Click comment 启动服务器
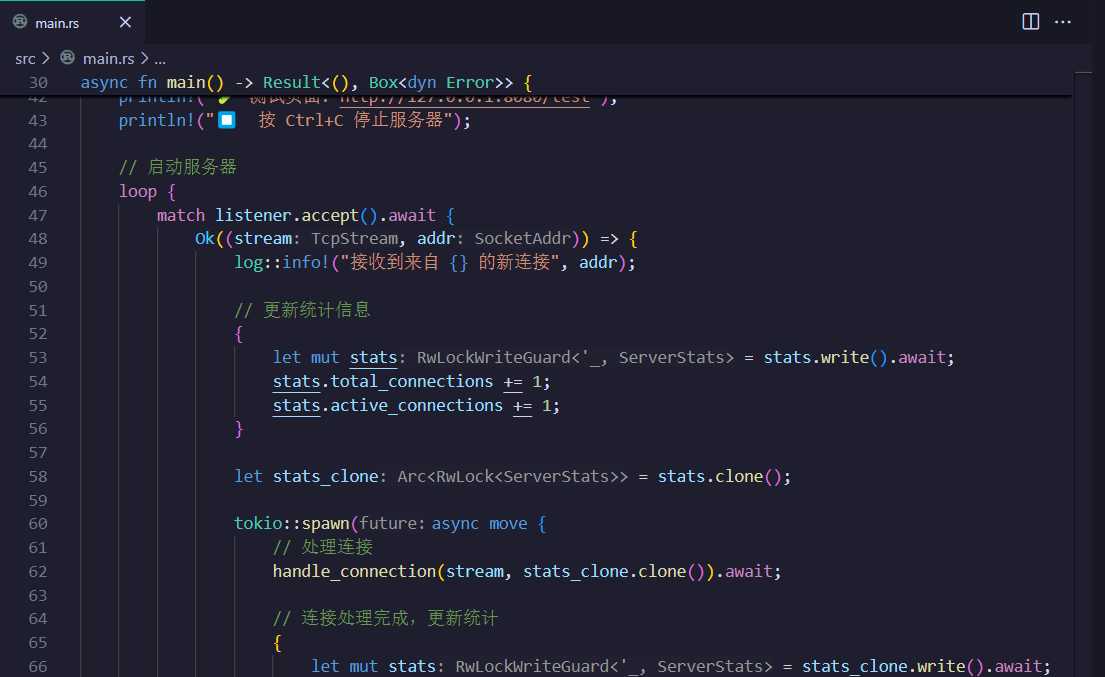Viewport: 1105px width, 677px height. (178, 168)
